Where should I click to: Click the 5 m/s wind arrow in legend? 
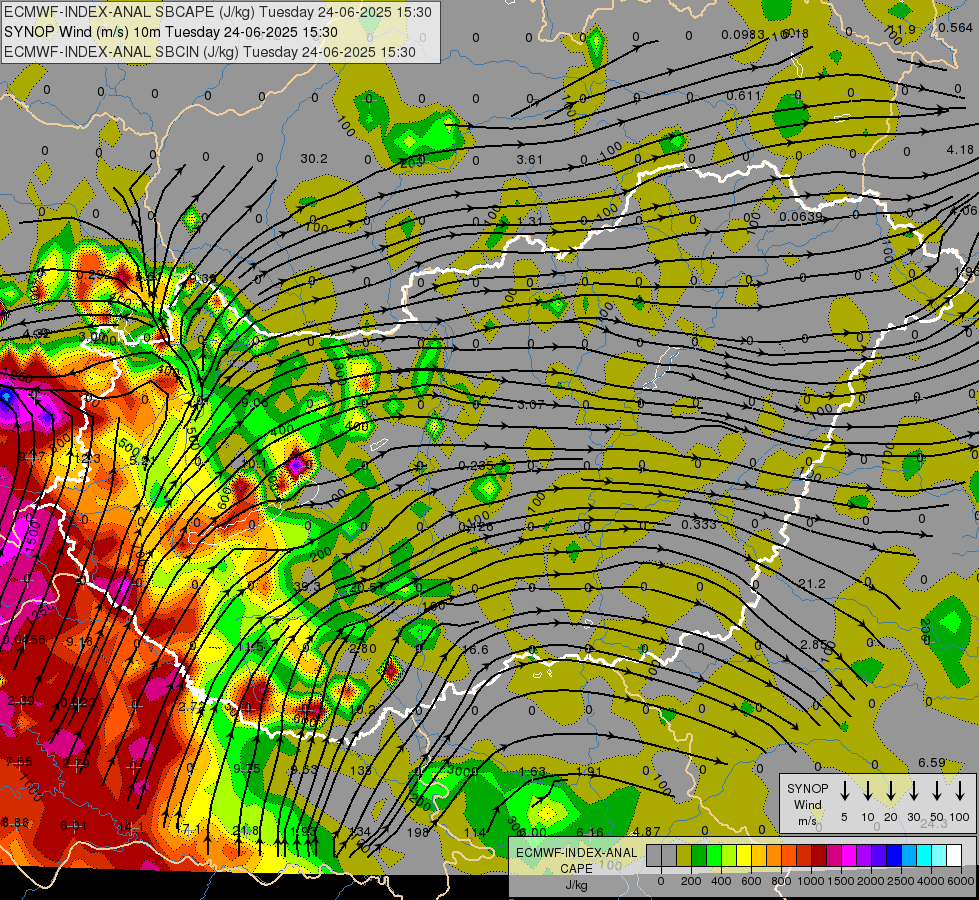tap(844, 791)
